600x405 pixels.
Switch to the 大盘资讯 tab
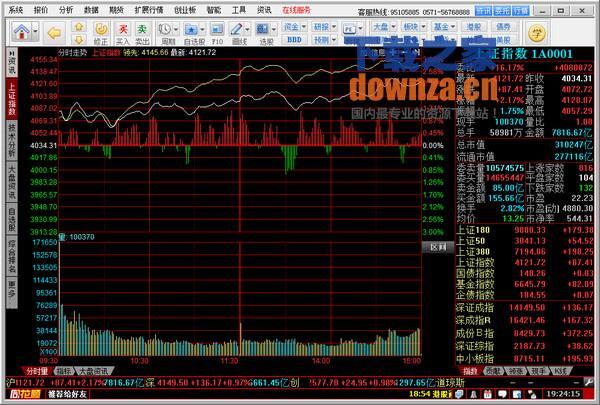click(93, 371)
